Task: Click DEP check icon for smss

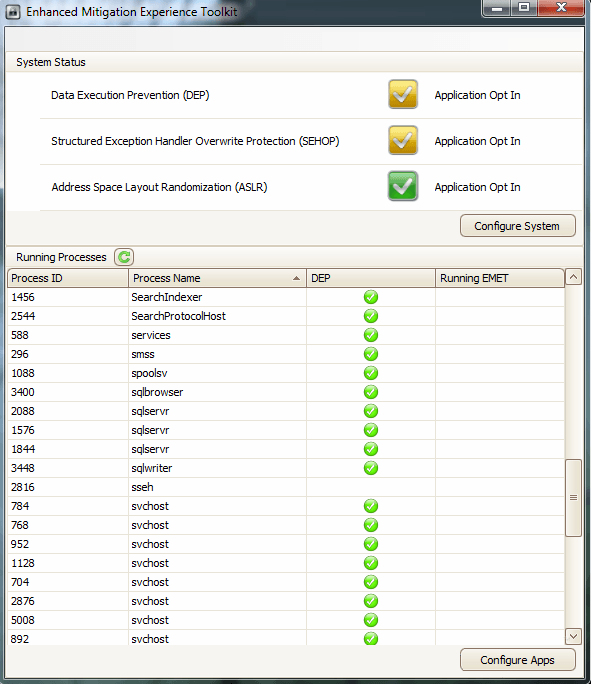Action: (x=371, y=354)
